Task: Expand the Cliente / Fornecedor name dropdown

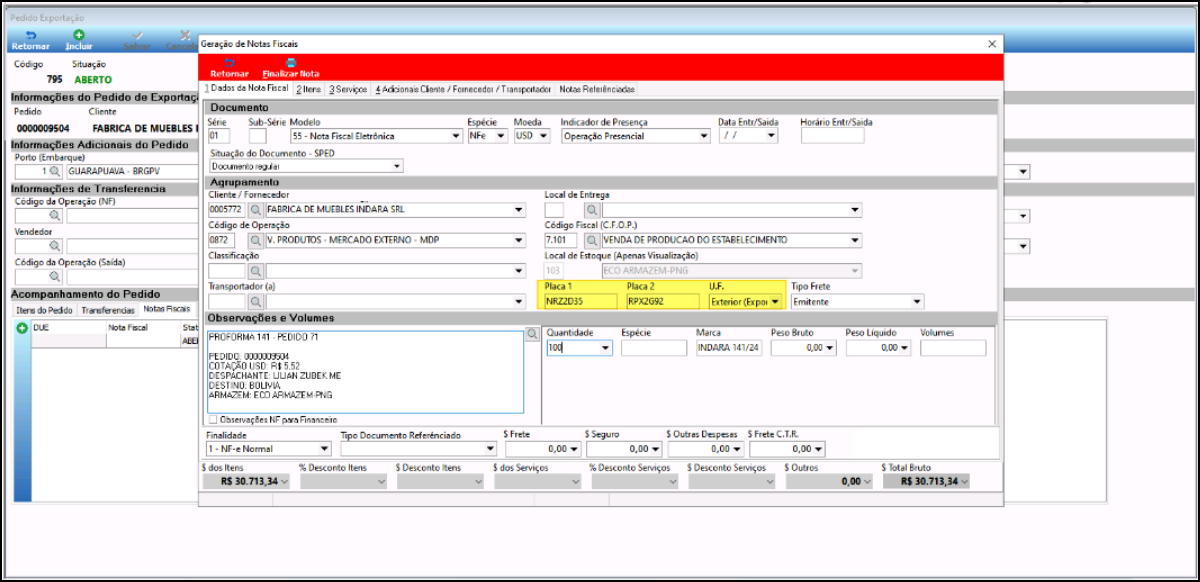Action: 518,210
